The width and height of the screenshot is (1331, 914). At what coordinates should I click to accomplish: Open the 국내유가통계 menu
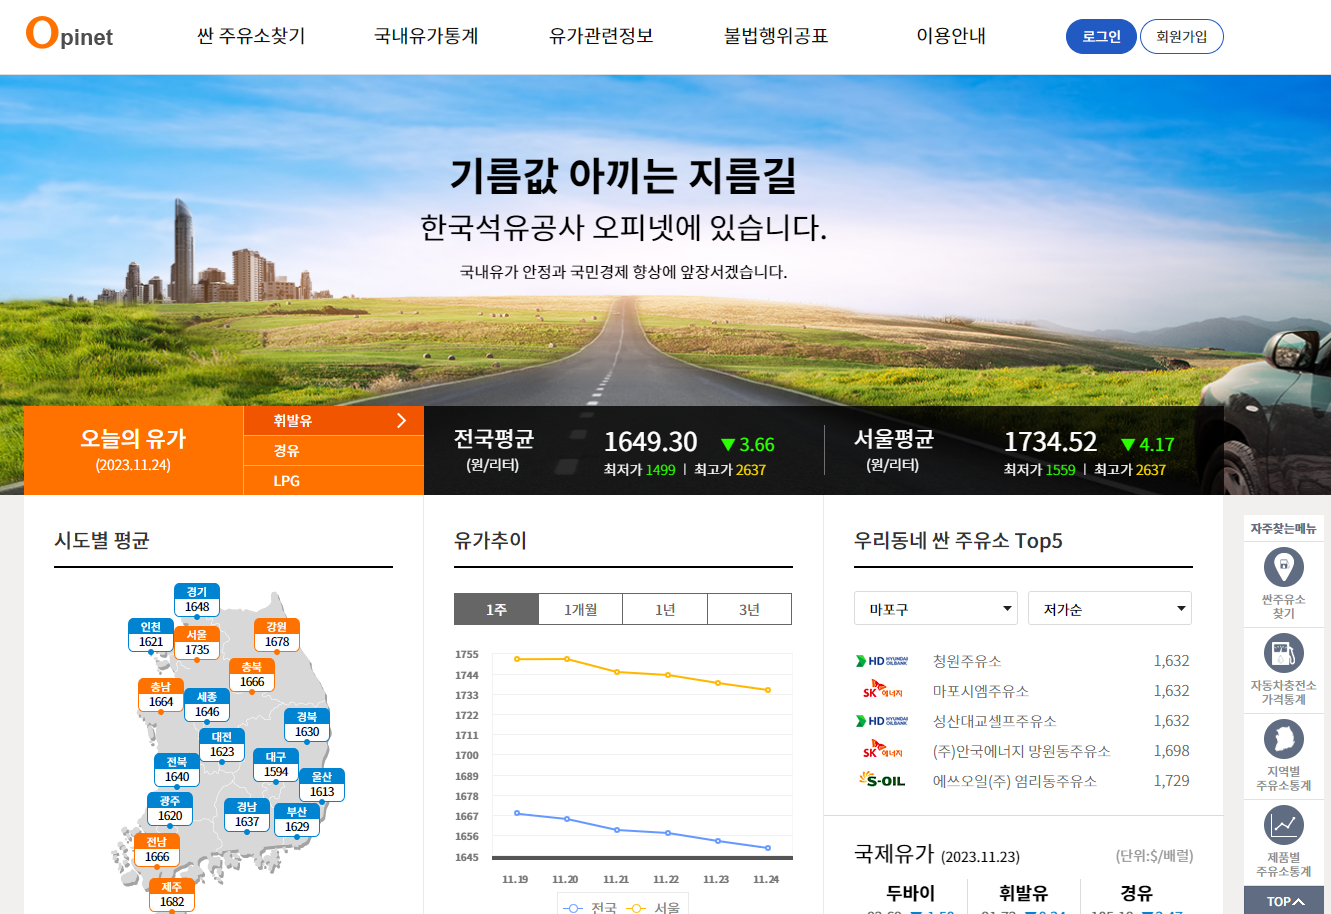coord(426,36)
